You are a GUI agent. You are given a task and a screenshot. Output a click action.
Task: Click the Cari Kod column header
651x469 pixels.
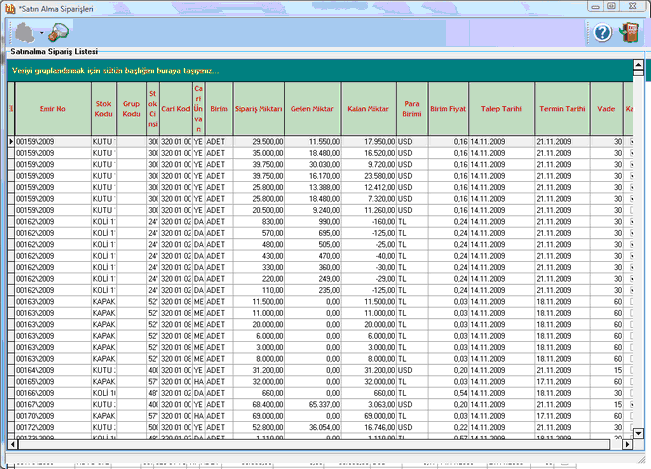pyautogui.click(x=176, y=109)
